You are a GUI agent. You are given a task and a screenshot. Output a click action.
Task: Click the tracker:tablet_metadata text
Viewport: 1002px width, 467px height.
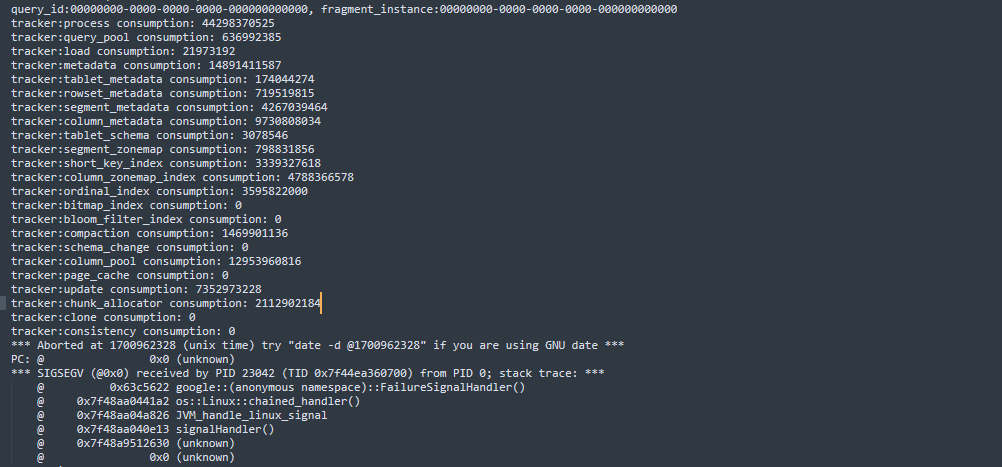coord(86,79)
